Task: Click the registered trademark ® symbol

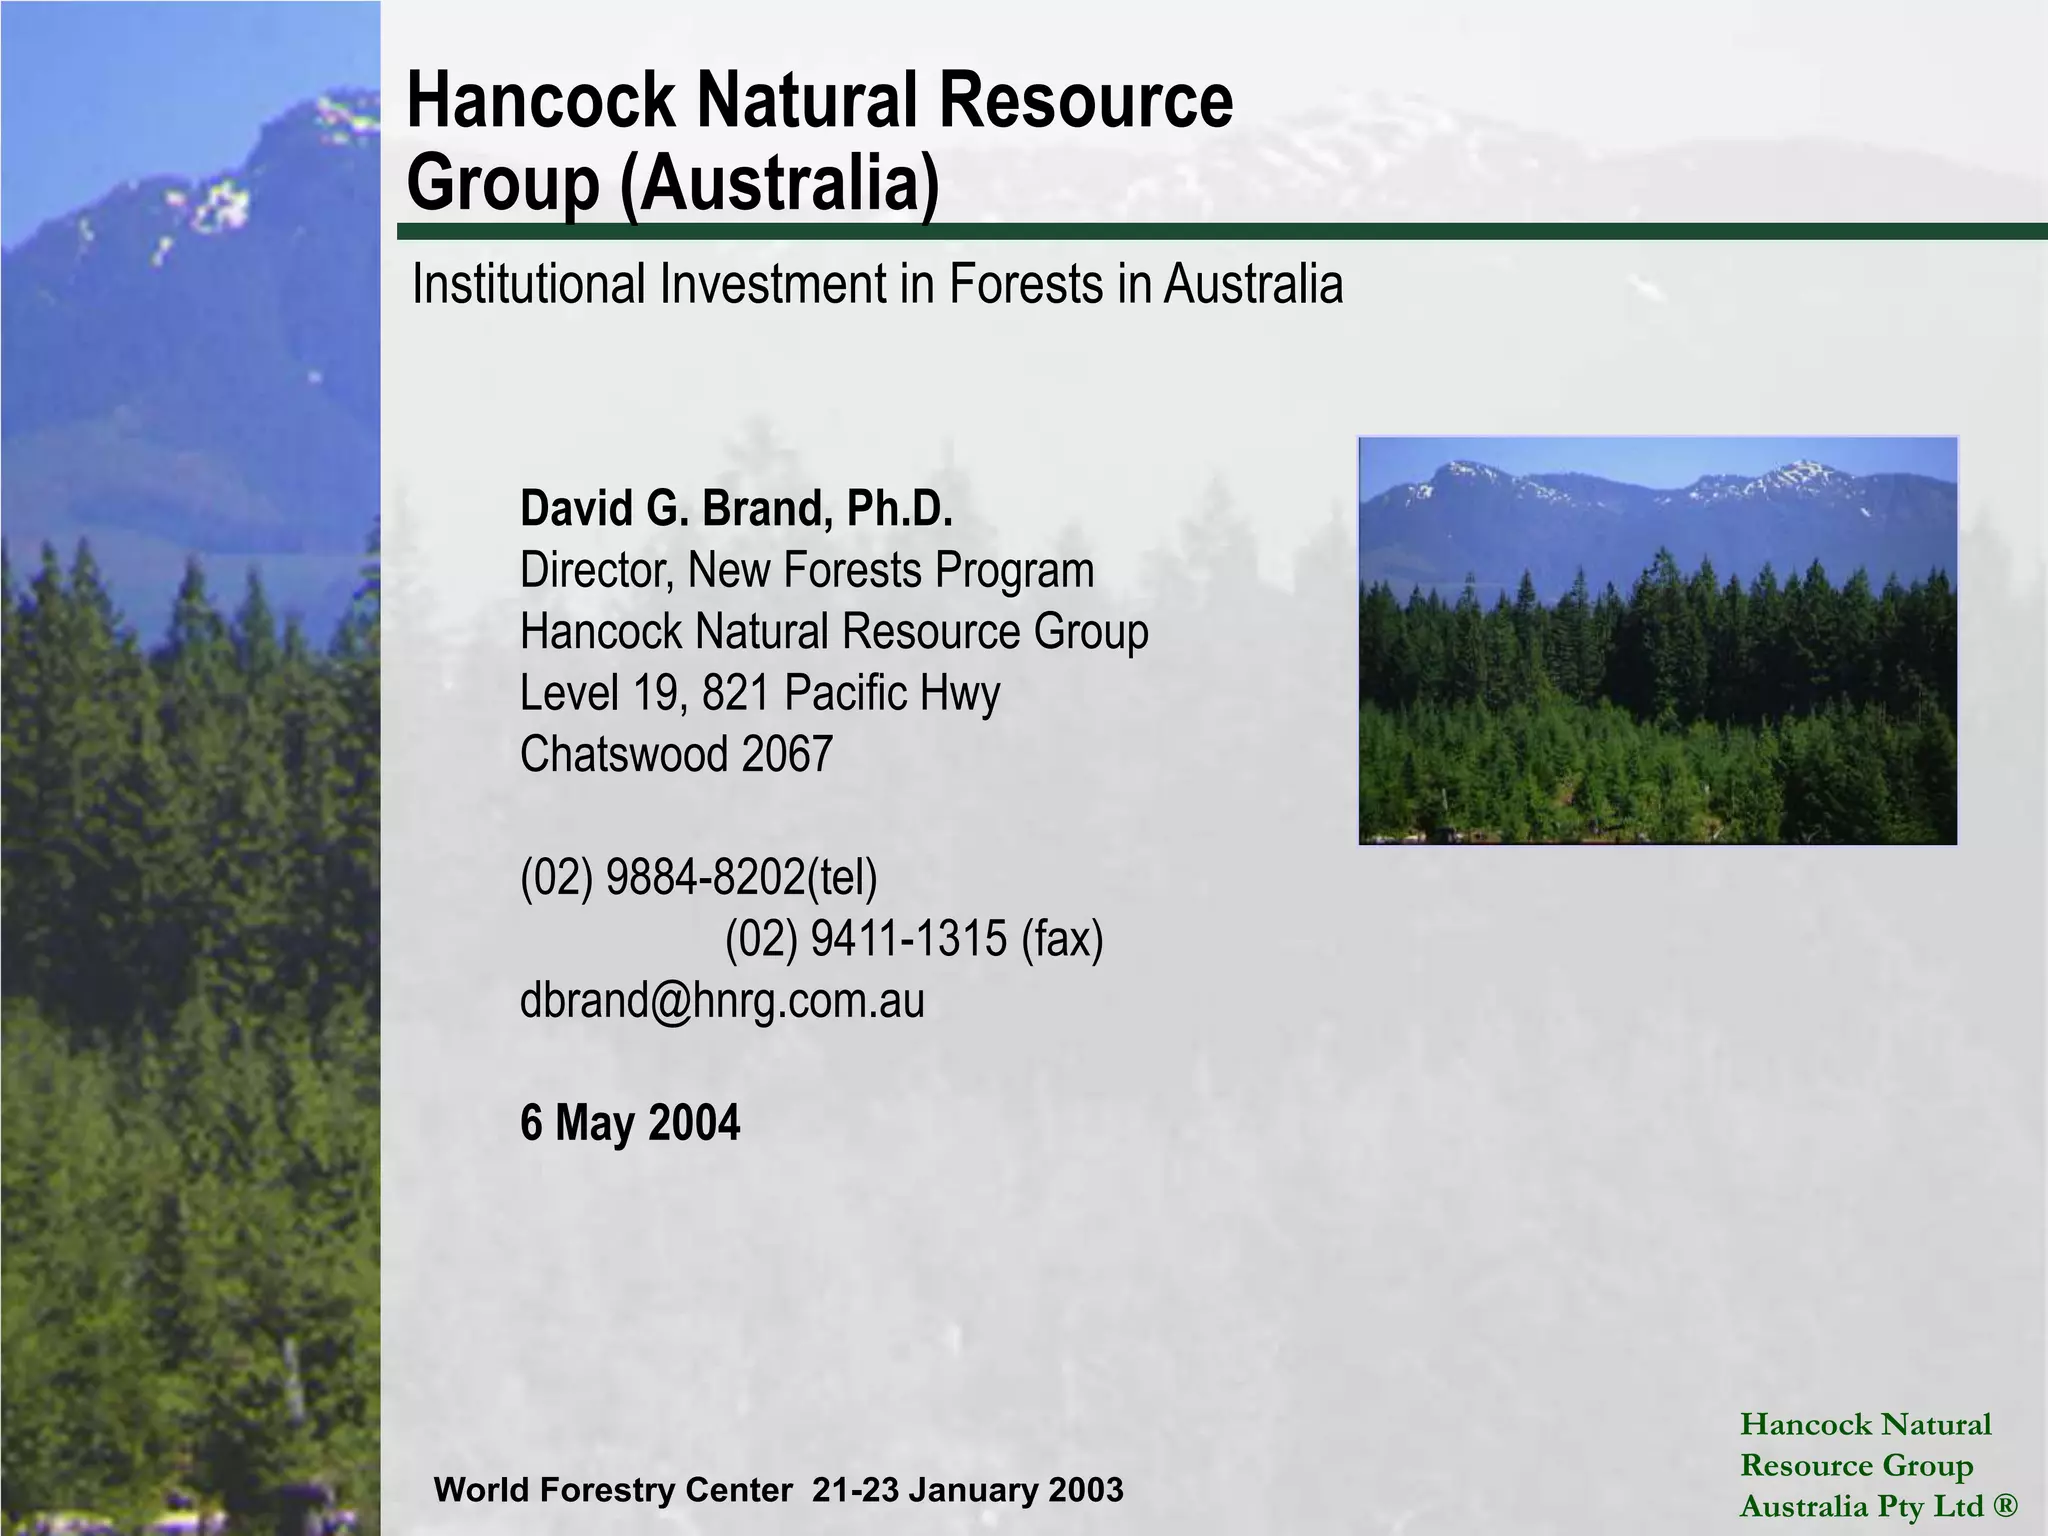Action: (x=2004, y=1507)
